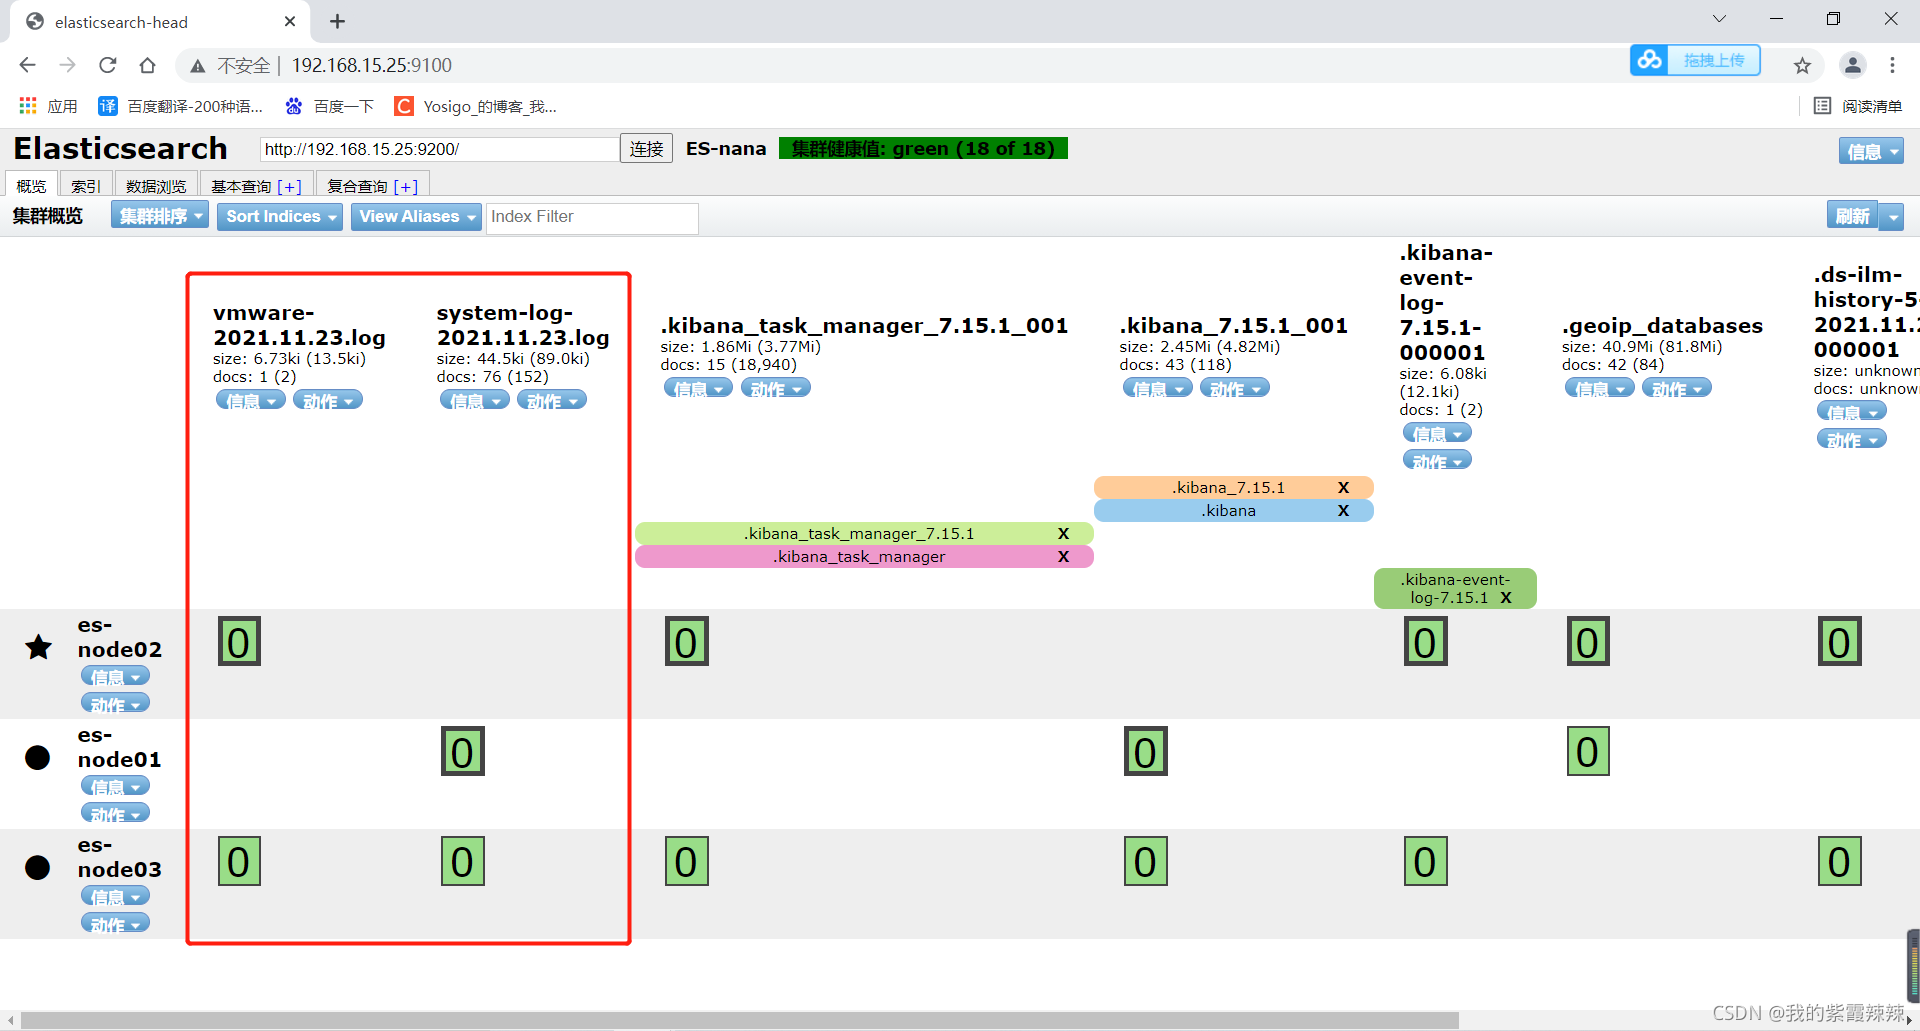Open the Chrome profile menu
This screenshot has height=1031, width=1920.
click(1853, 65)
